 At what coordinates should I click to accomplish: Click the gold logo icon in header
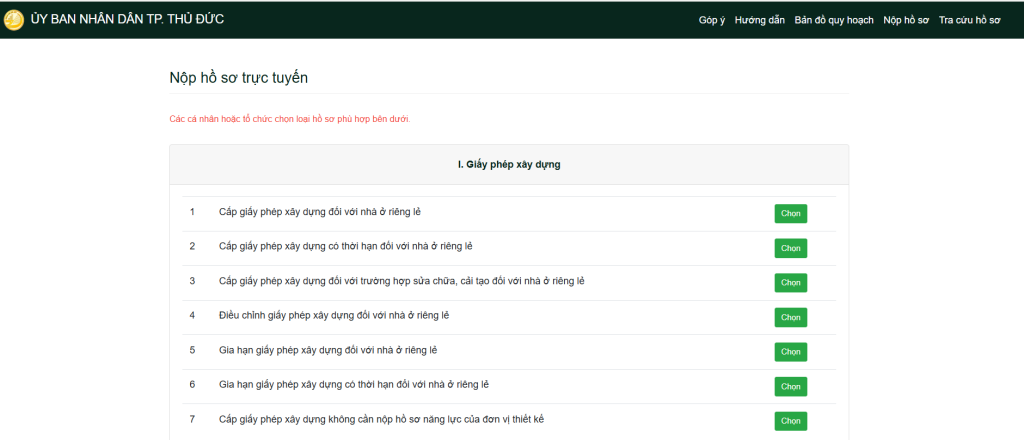(14, 19)
